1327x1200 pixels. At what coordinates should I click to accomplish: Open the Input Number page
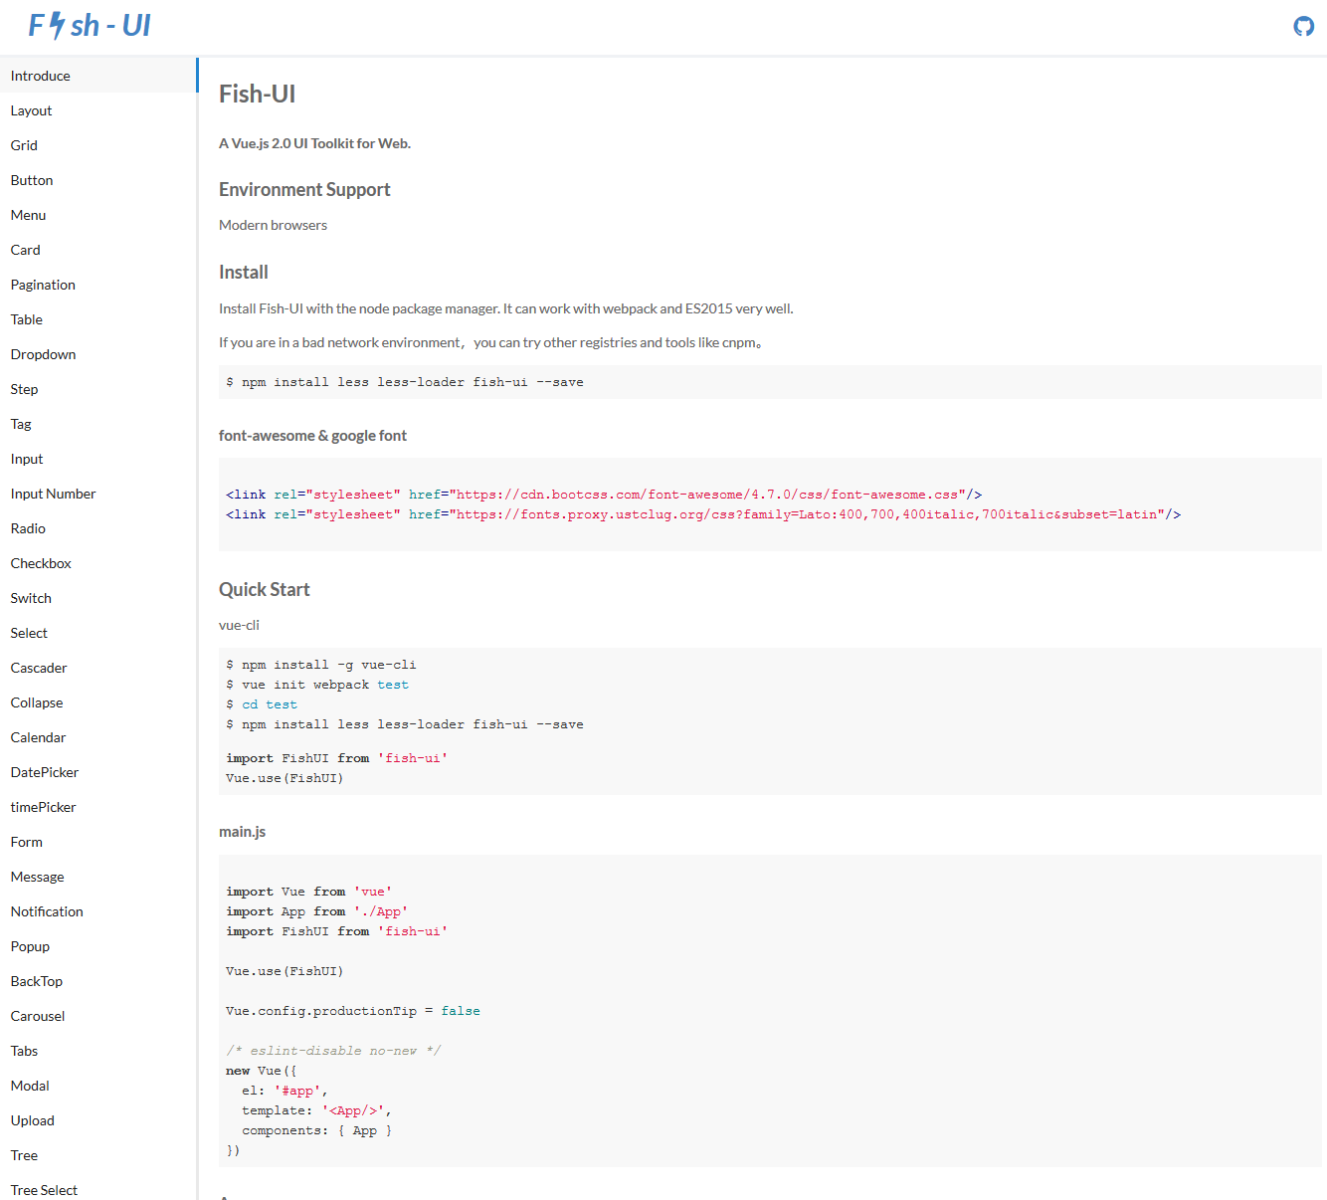pyautogui.click(x=53, y=493)
